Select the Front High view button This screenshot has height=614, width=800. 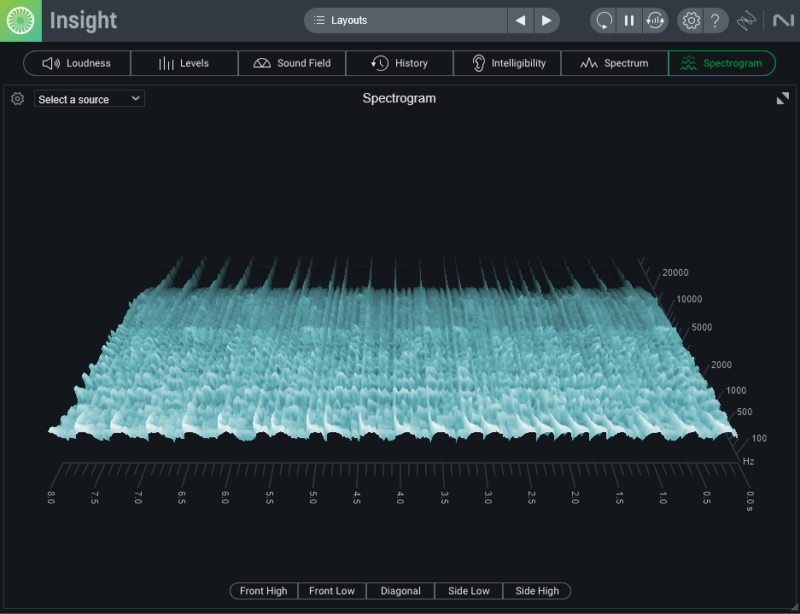[263, 591]
